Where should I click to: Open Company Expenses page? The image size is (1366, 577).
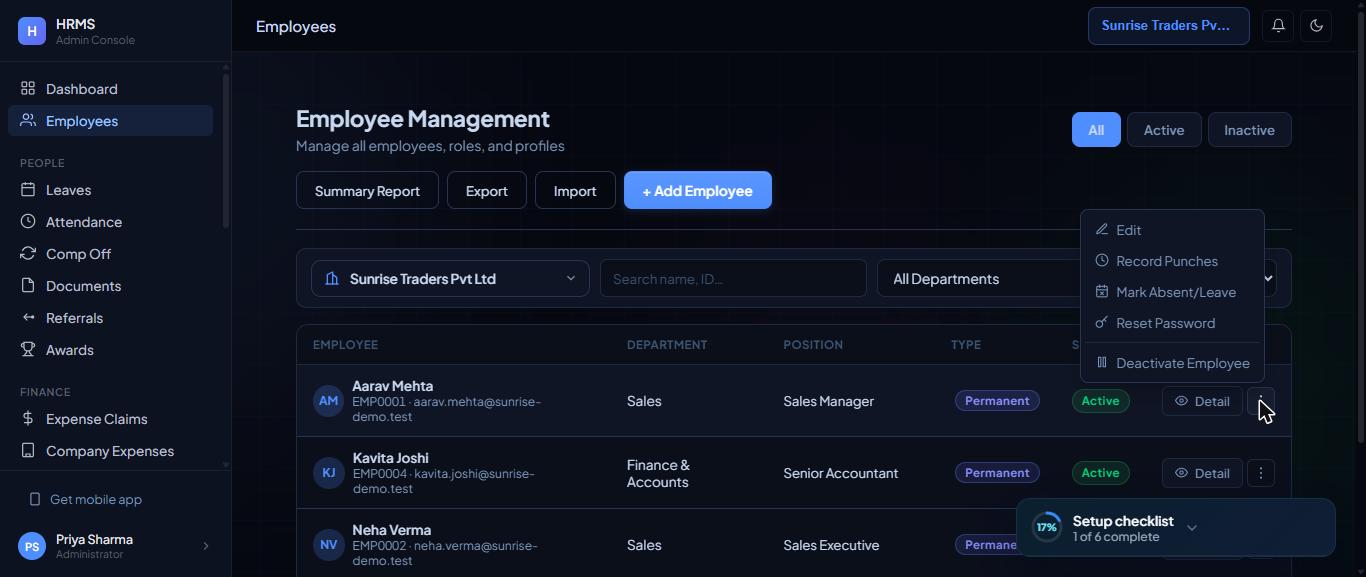(110, 451)
